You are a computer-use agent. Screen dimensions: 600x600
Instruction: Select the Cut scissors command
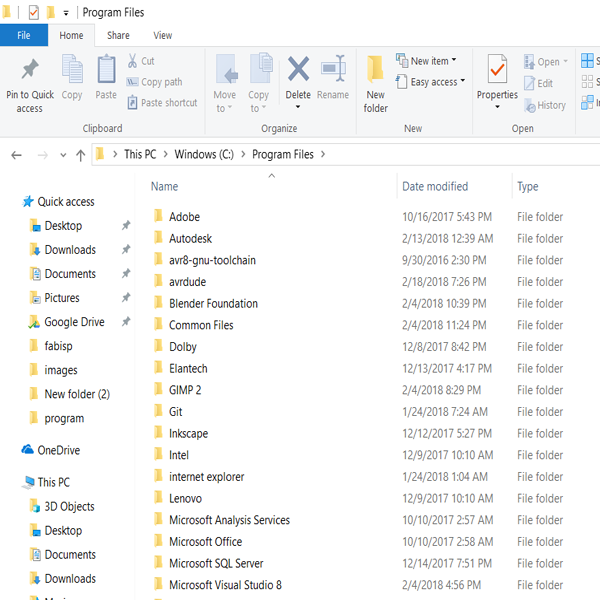pos(141,61)
